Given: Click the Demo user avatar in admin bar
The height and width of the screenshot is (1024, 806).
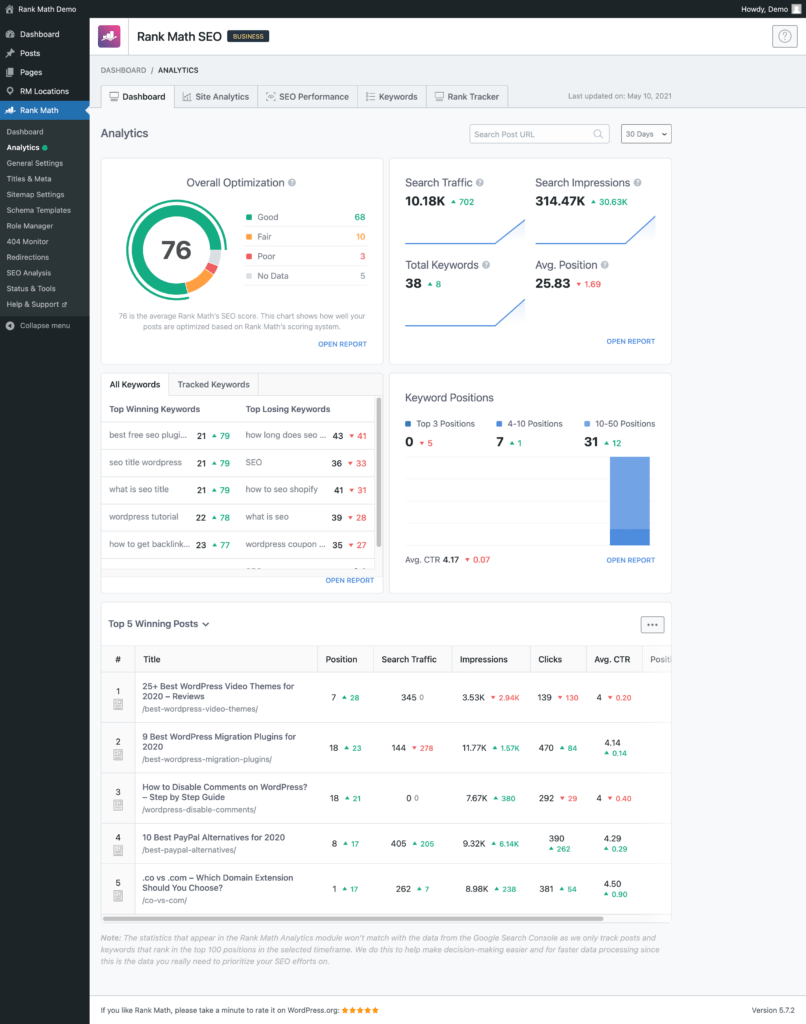Looking at the screenshot, I should point(796,9).
